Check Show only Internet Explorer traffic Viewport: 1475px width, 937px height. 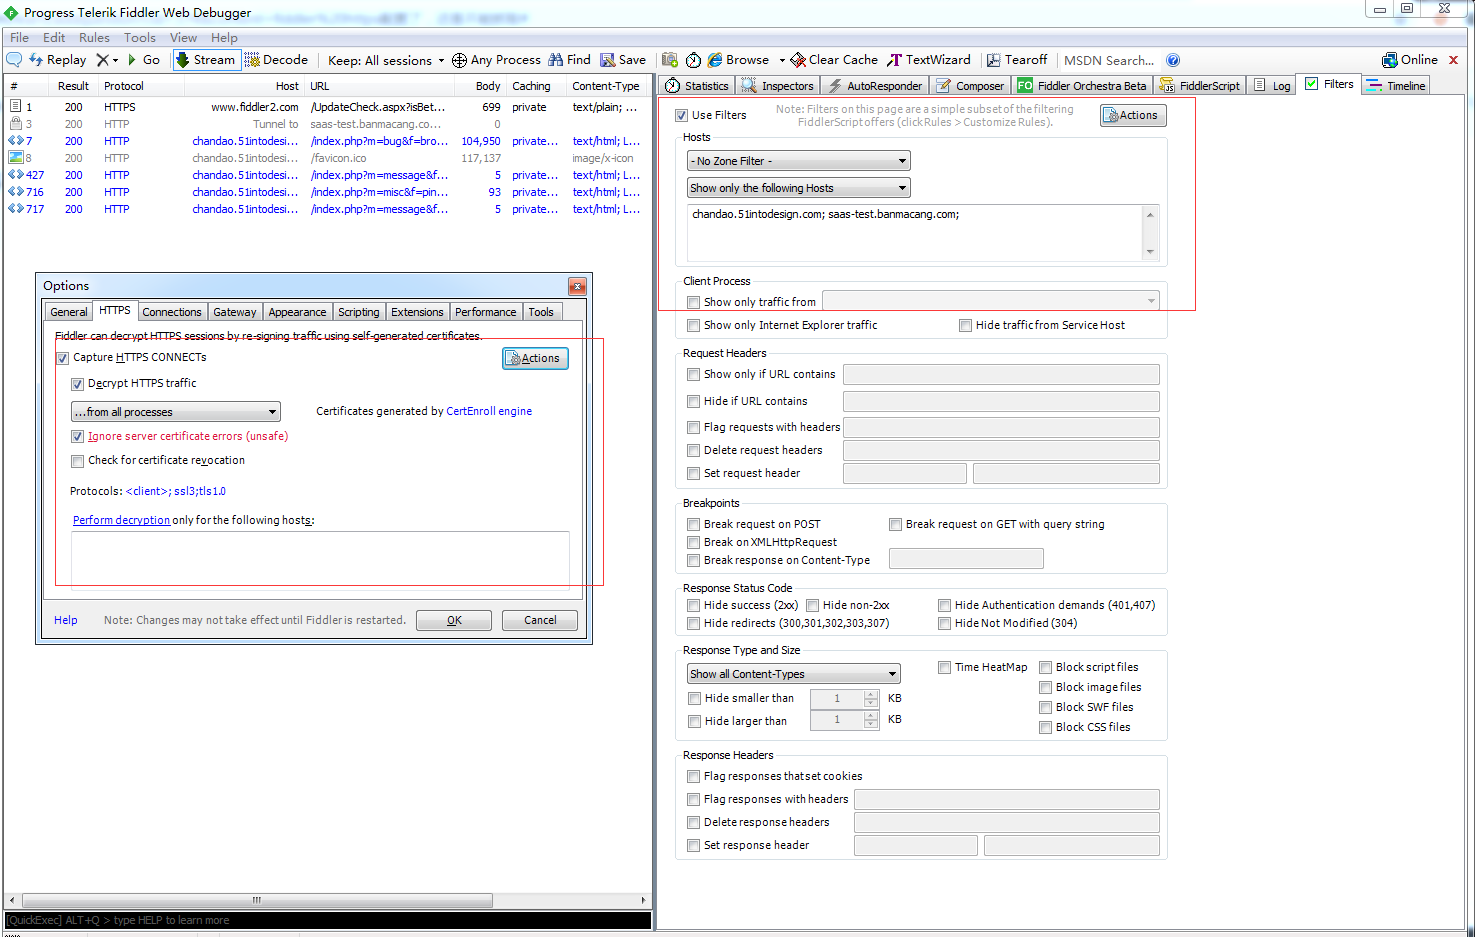click(693, 325)
